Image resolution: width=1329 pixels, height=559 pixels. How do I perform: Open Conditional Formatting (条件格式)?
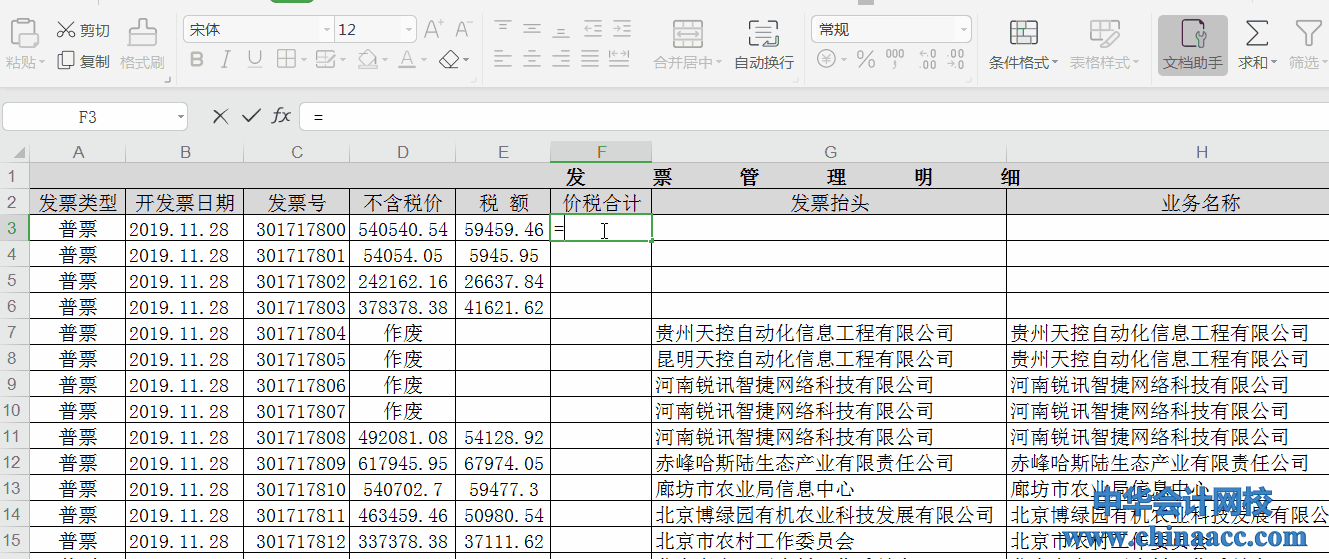coord(1023,44)
